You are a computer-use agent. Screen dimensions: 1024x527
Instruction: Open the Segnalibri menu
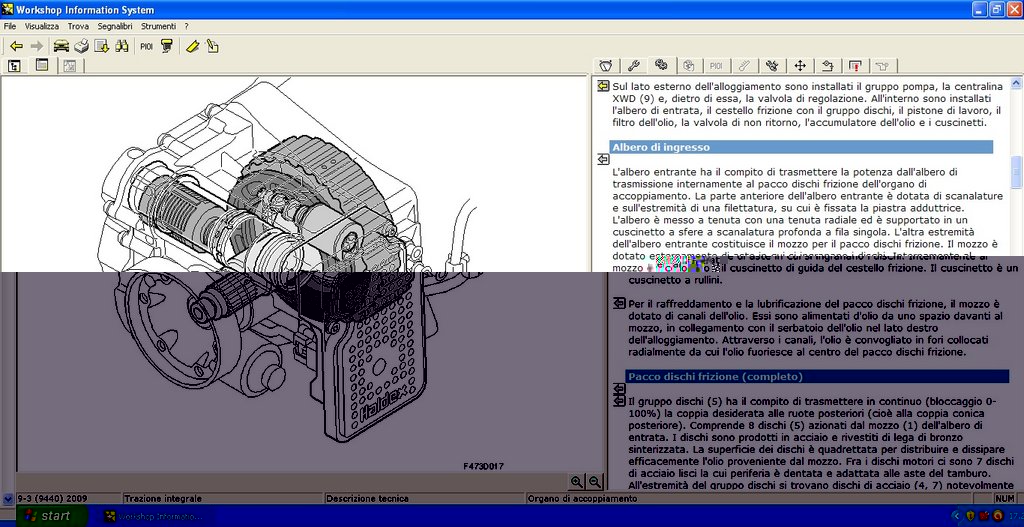[115, 27]
